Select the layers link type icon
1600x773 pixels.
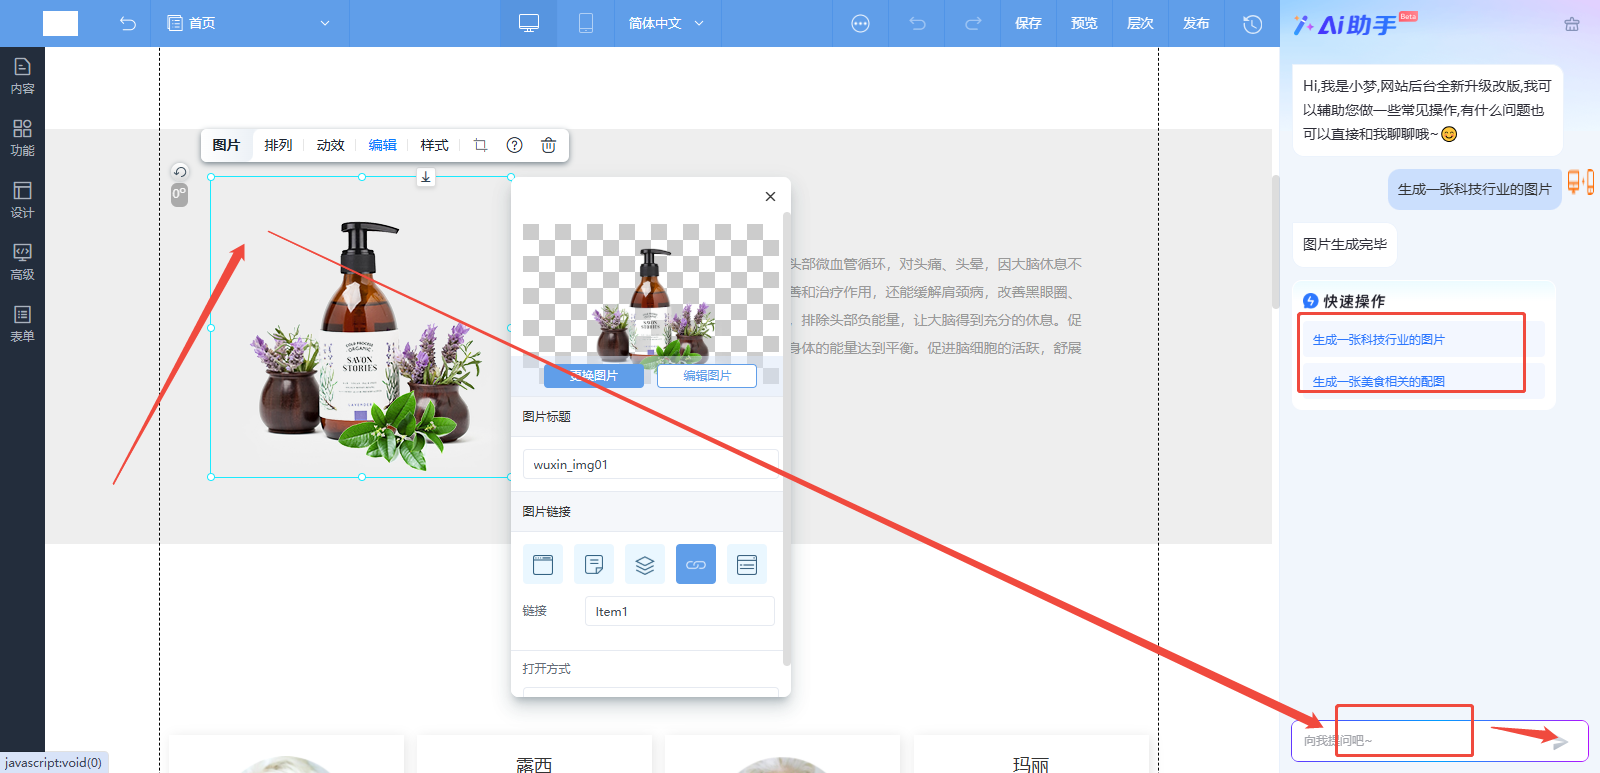(645, 565)
